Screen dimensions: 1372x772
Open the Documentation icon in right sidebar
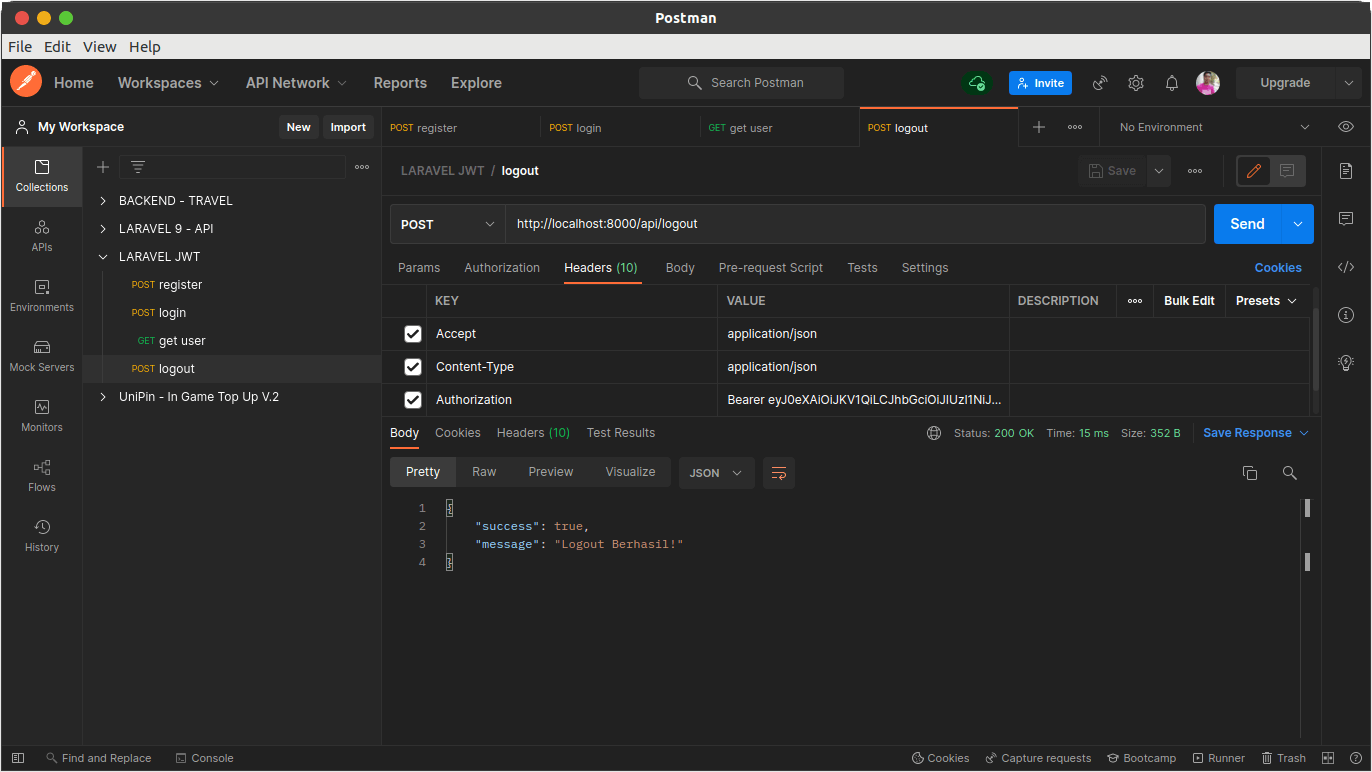pyautogui.click(x=1346, y=171)
